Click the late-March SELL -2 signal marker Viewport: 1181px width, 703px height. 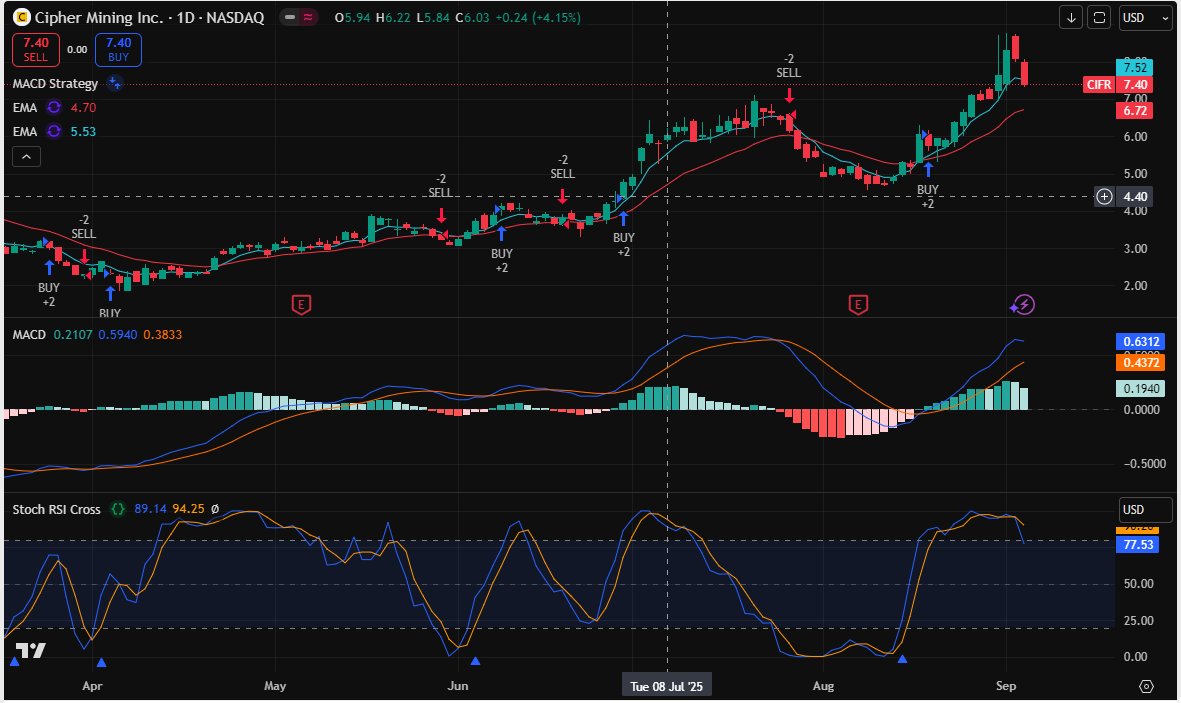pyautogui.click(x=84, y=239)
